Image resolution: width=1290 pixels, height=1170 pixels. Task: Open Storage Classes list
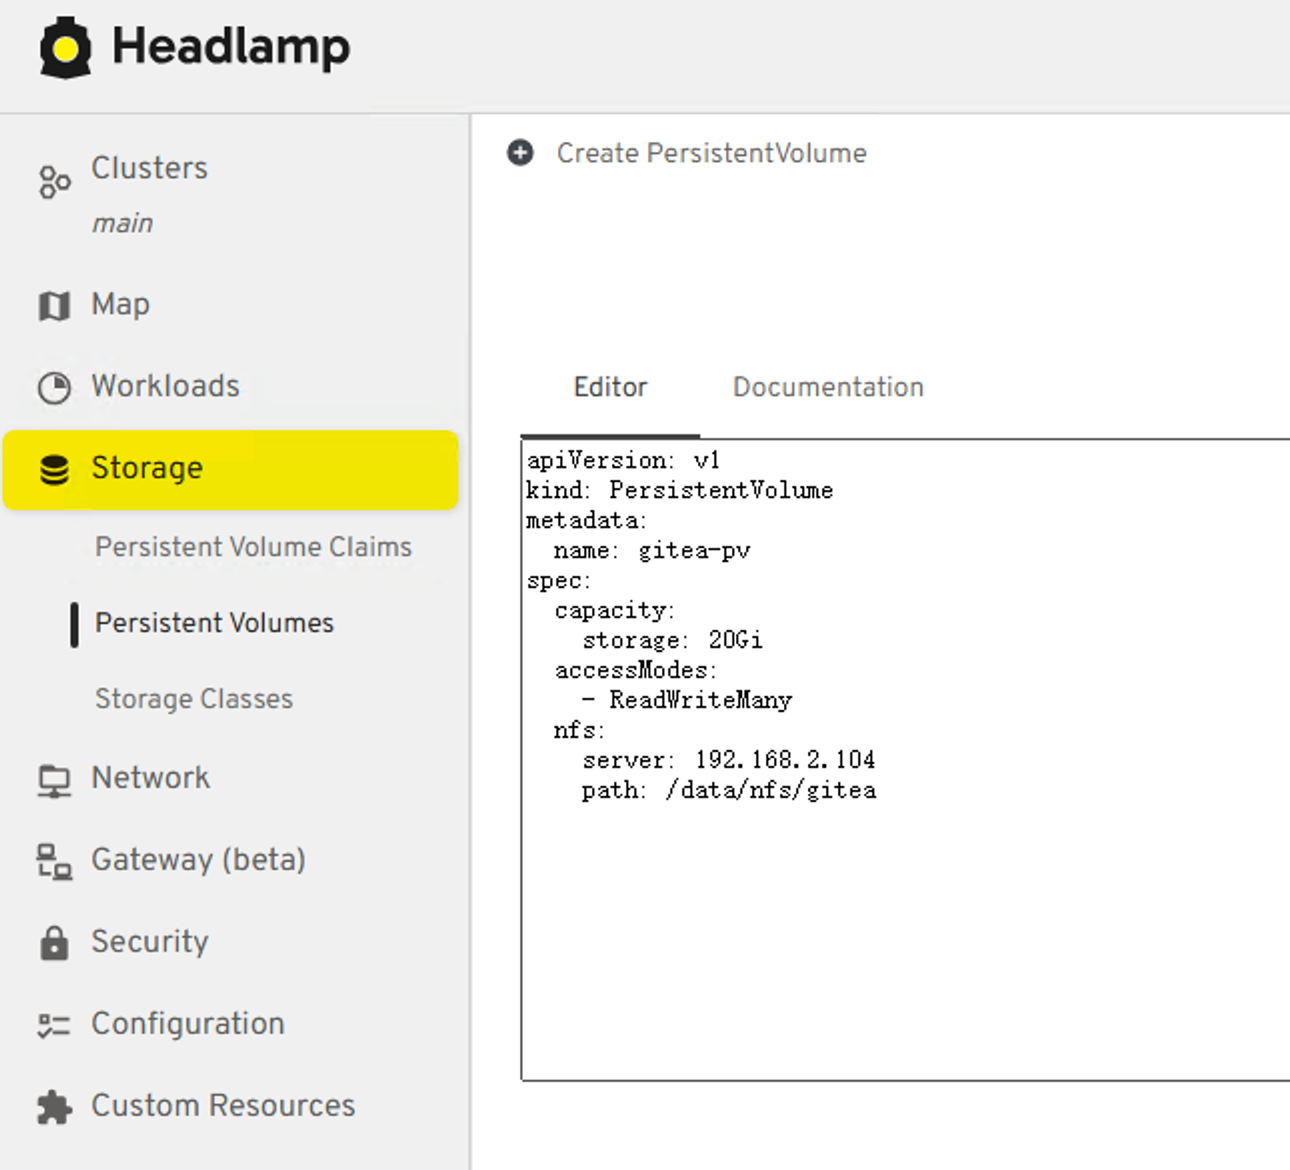[x=194, y=699]
